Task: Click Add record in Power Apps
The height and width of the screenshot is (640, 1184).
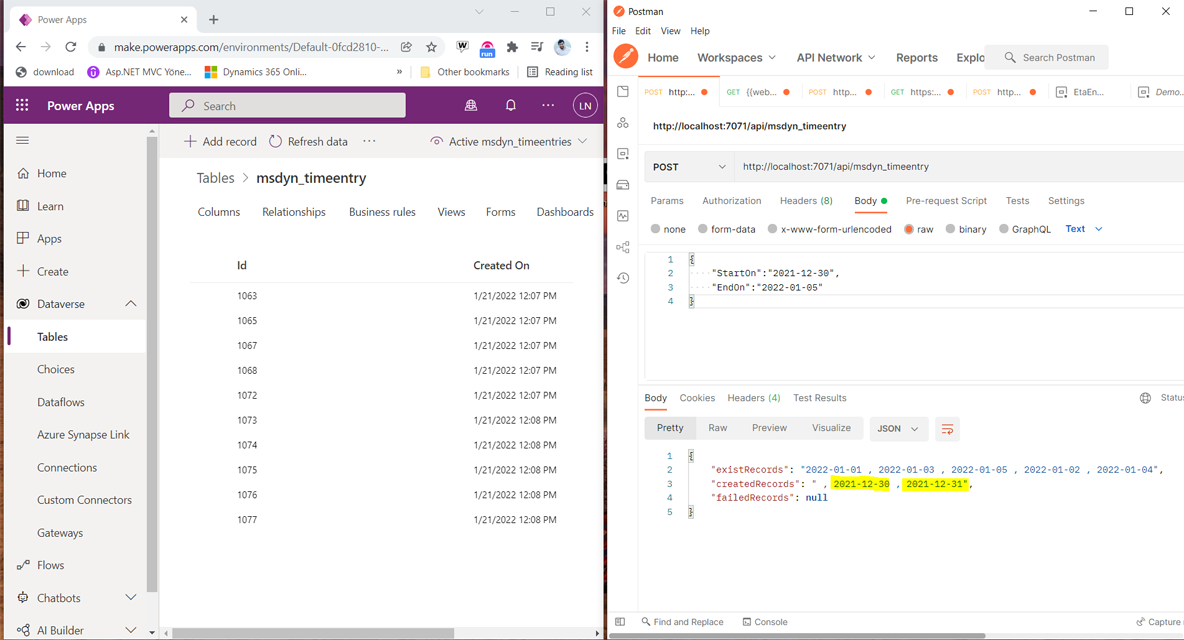Action: 219,141
